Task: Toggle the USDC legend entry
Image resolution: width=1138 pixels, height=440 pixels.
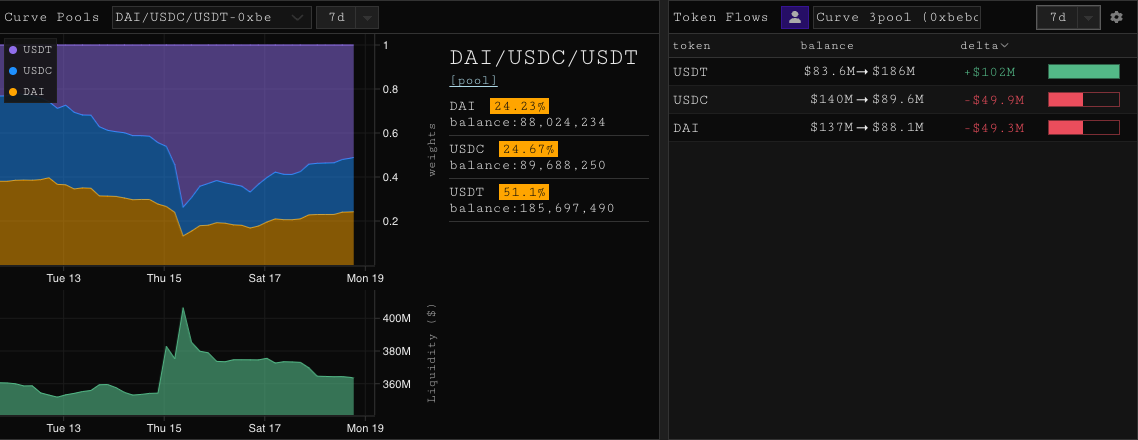Action: coord(30,71)
